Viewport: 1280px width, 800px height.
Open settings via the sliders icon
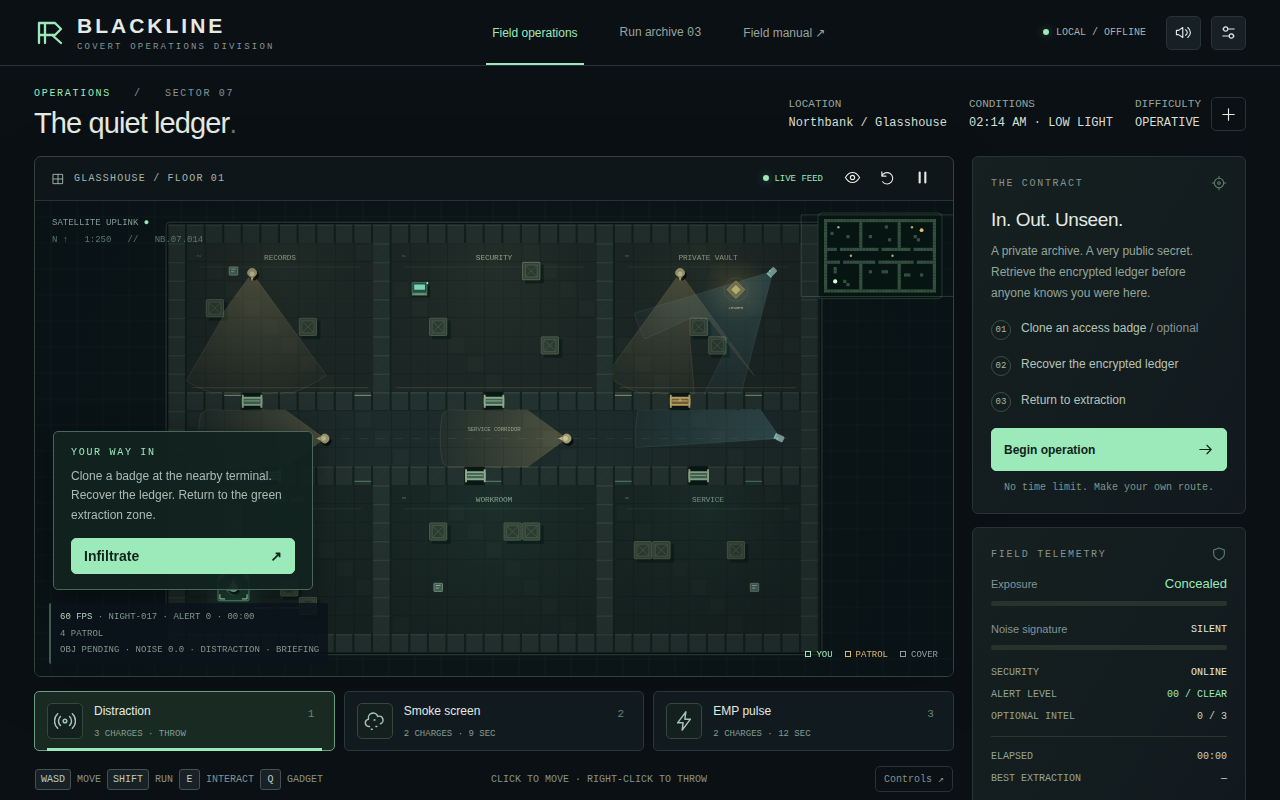click(1228, 33)
